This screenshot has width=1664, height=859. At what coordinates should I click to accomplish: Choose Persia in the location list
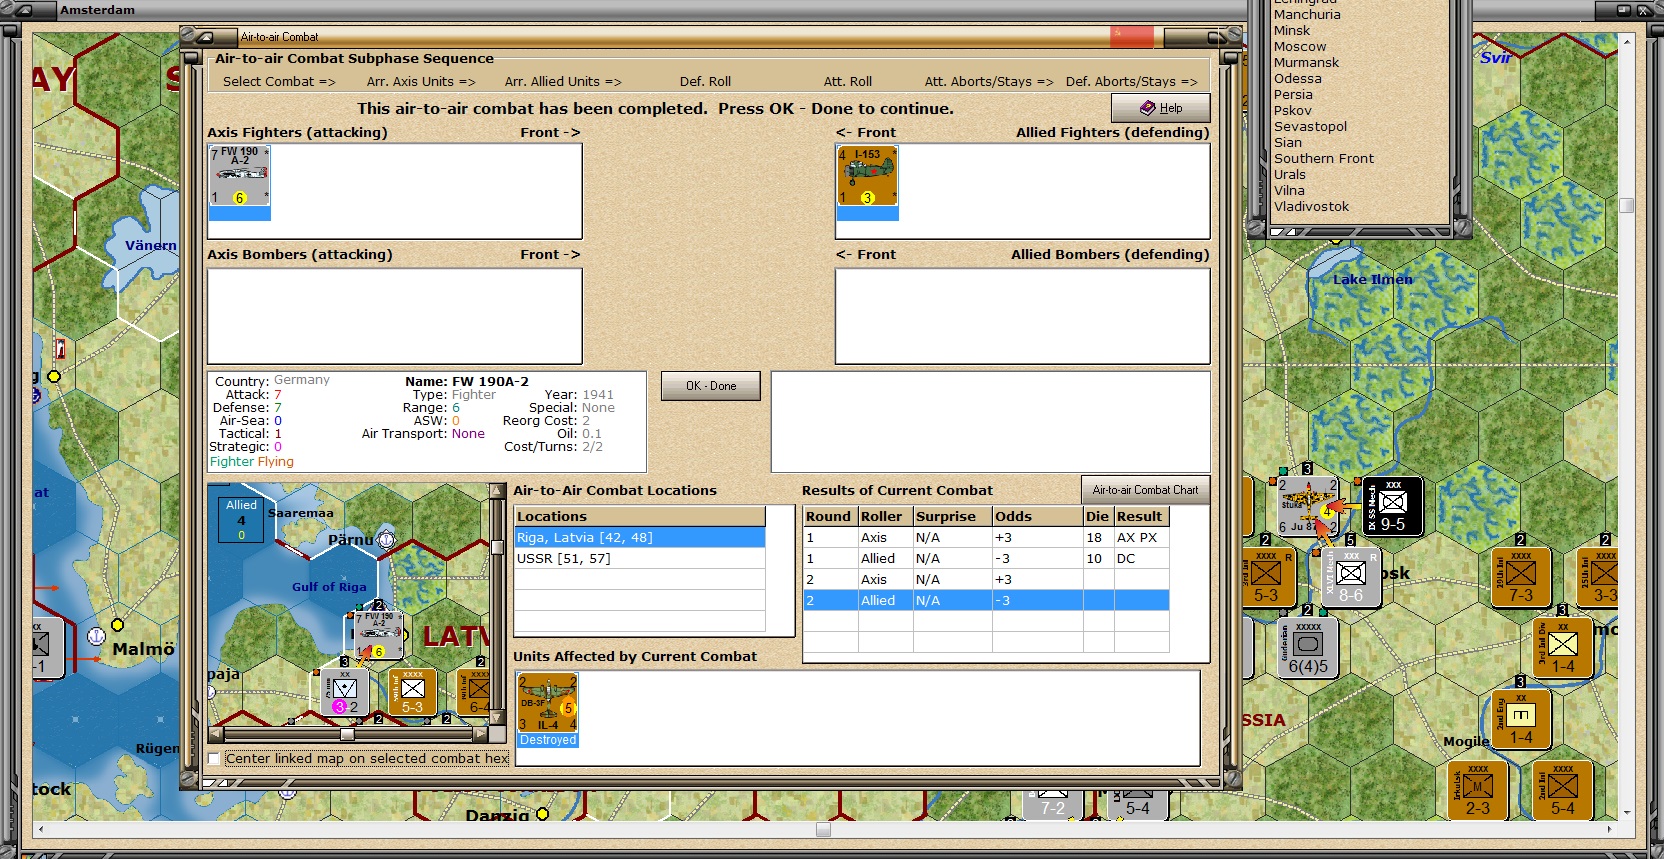pos(1293,95)
